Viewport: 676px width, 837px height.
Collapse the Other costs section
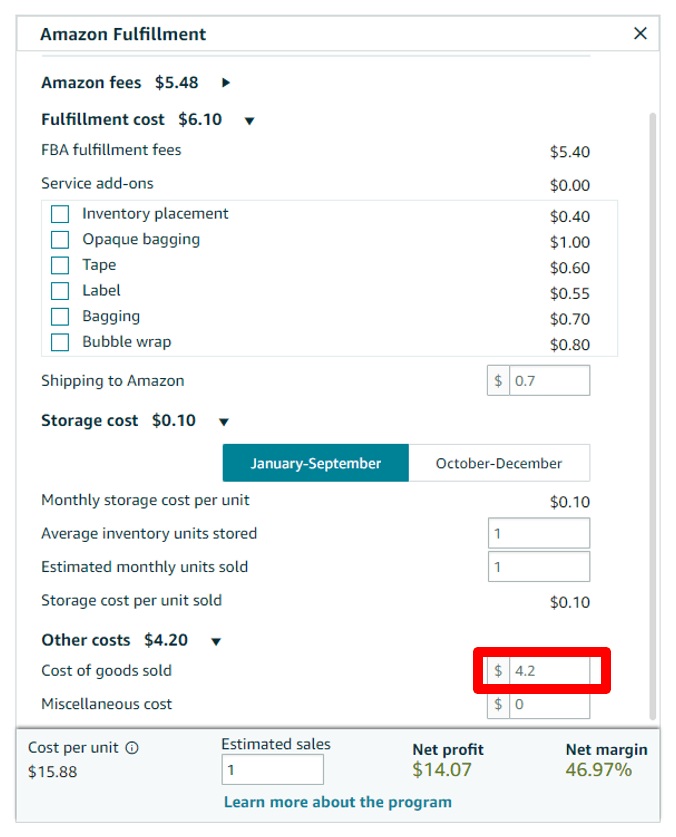coord(216,641)
